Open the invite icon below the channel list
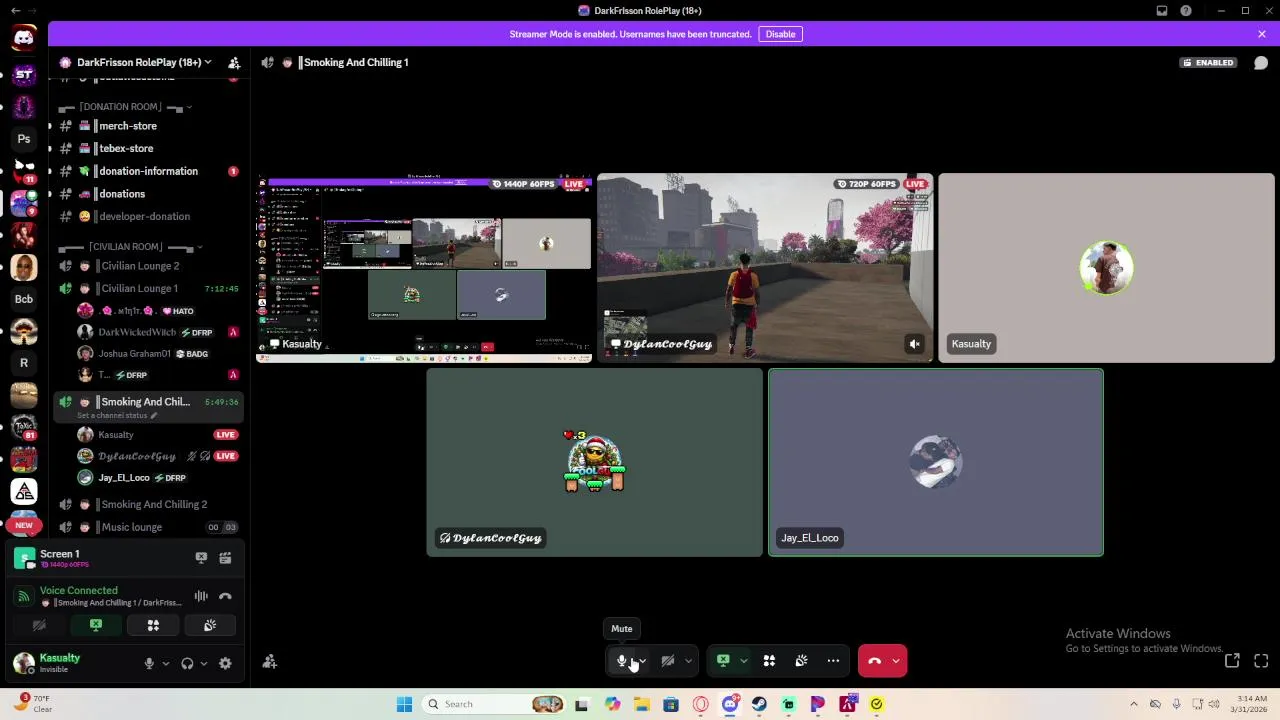 [x=270, y=661]
